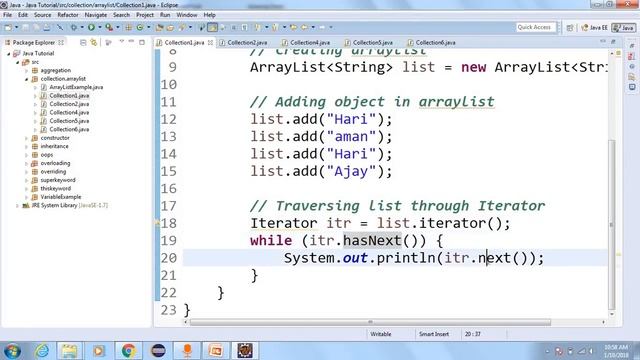The height and width of the screenshot is (360, 640).
Task: Open the Refactor menu
Action: (68, 15)
